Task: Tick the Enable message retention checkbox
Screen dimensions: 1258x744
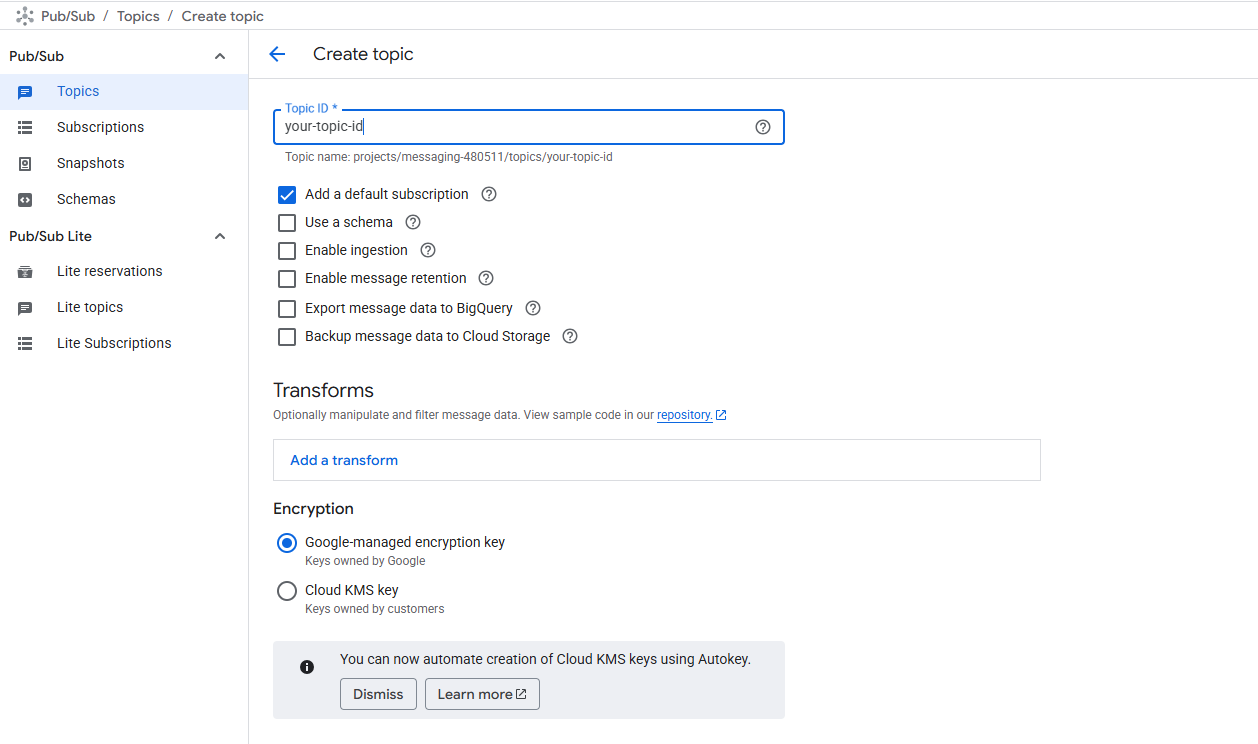Action: [287, 278]
